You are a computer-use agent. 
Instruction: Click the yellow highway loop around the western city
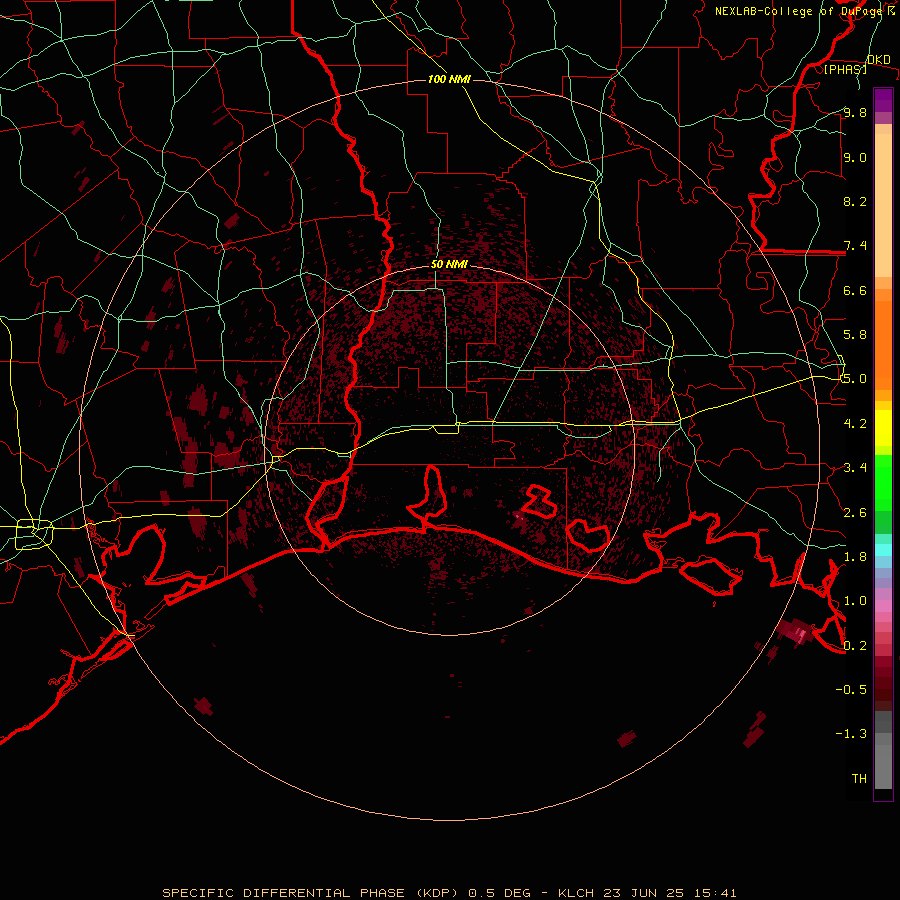click(34, 533)
